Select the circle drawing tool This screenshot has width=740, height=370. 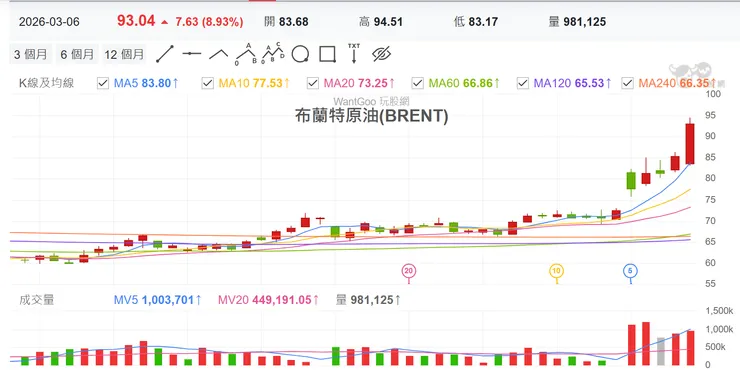pyautogui.click(x=300, y=54)
